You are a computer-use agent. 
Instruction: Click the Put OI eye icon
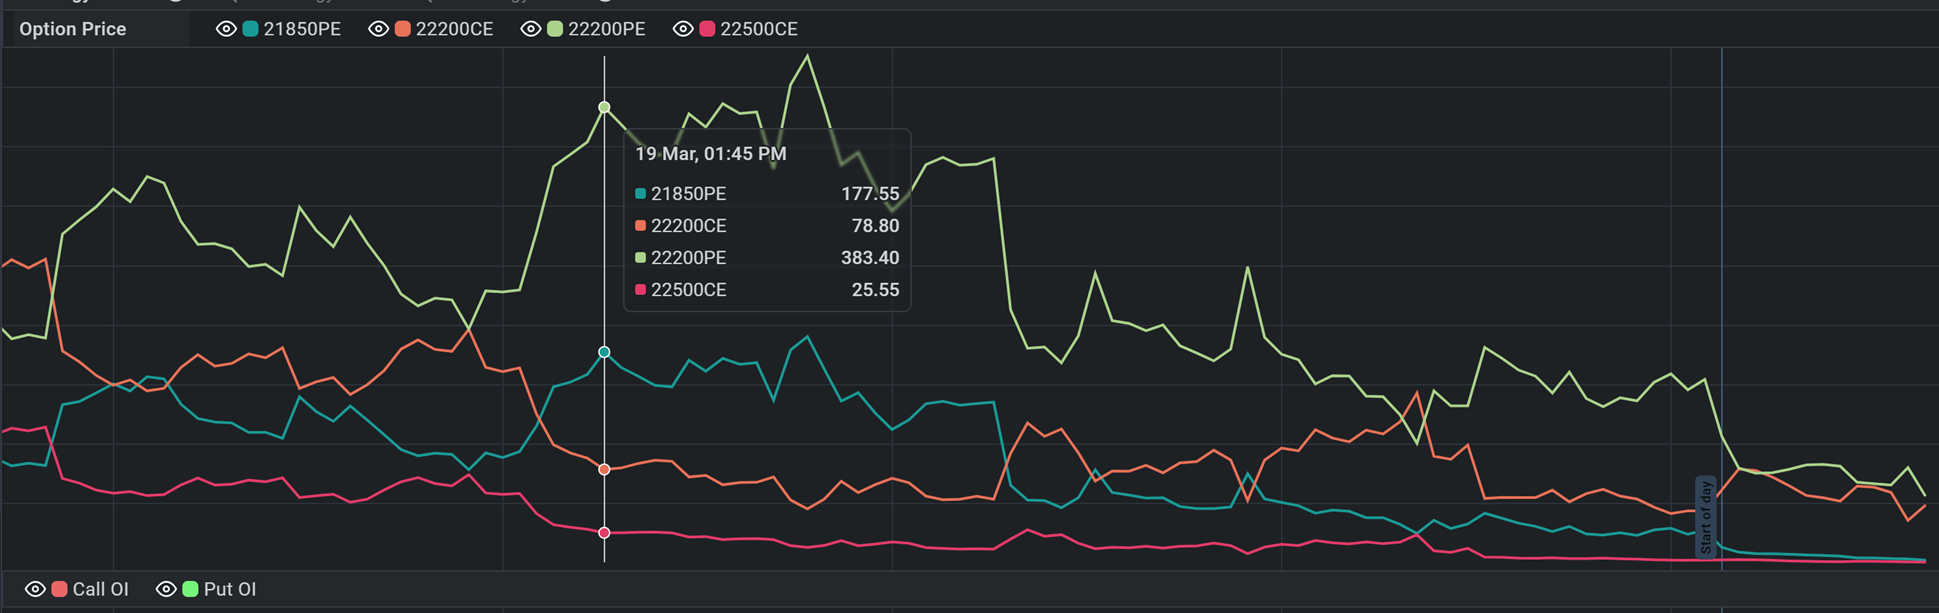pyautogui.click(x=166, y=589)
